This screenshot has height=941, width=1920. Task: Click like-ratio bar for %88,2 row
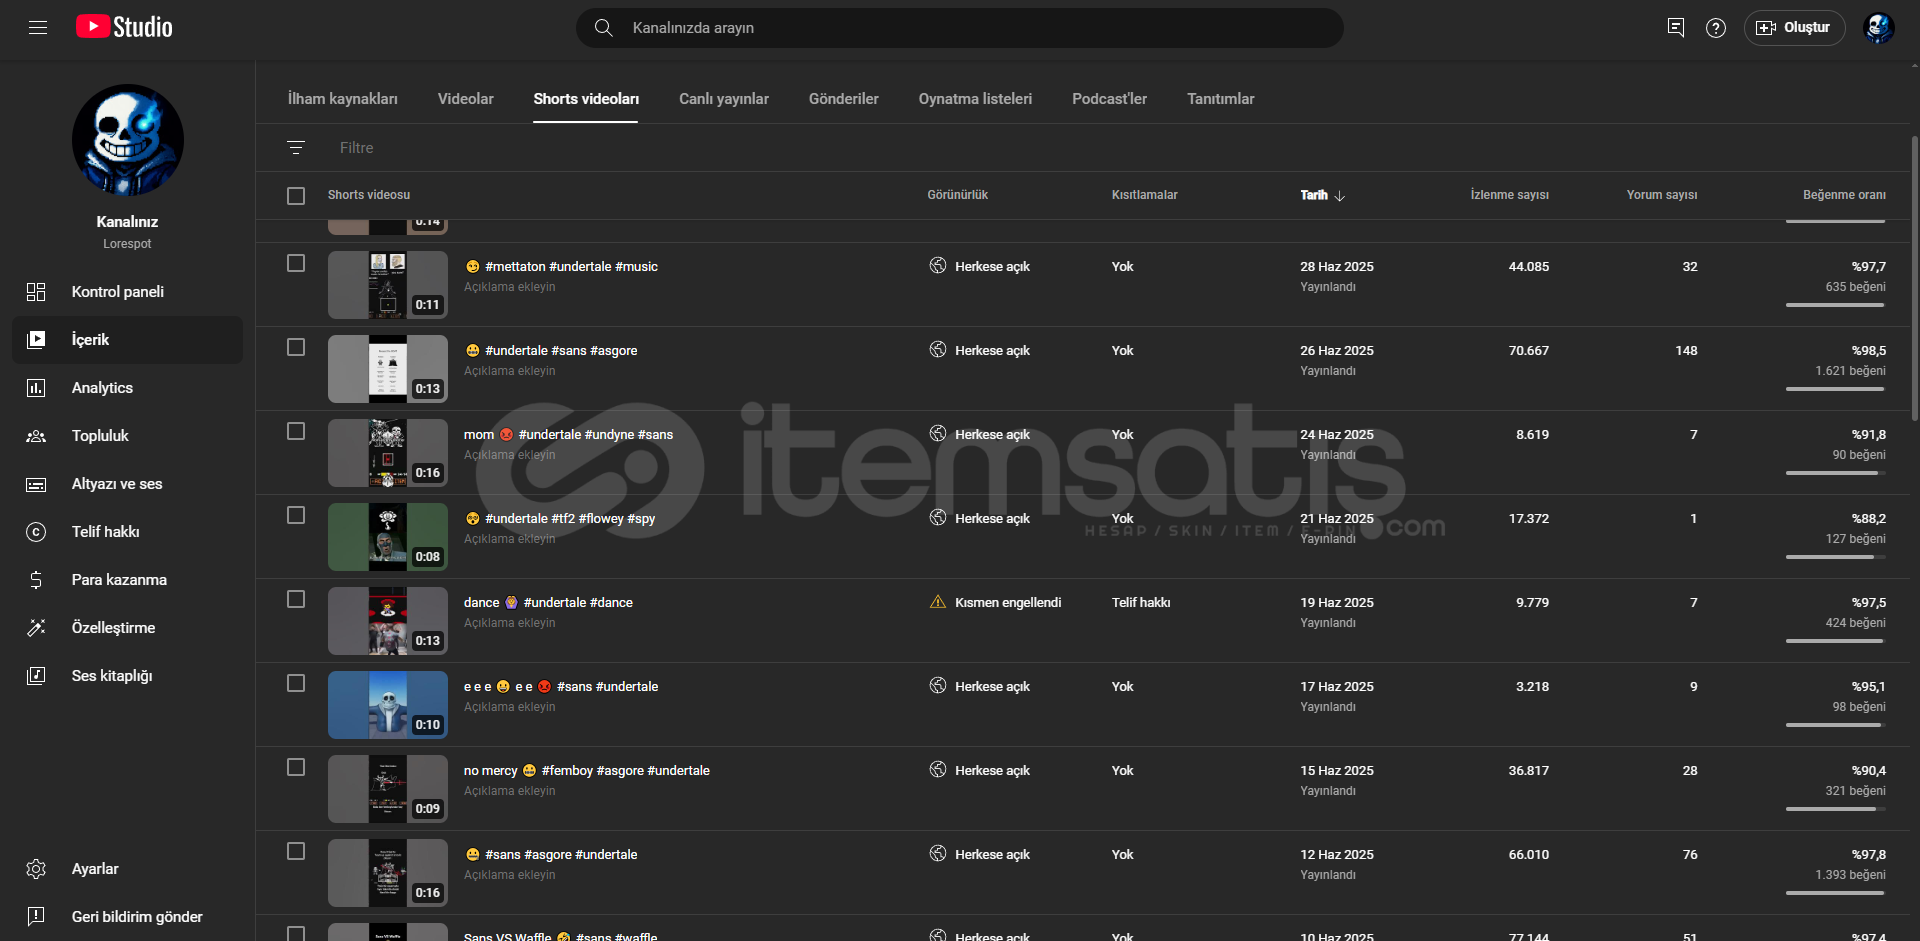tap(1835, 557)
